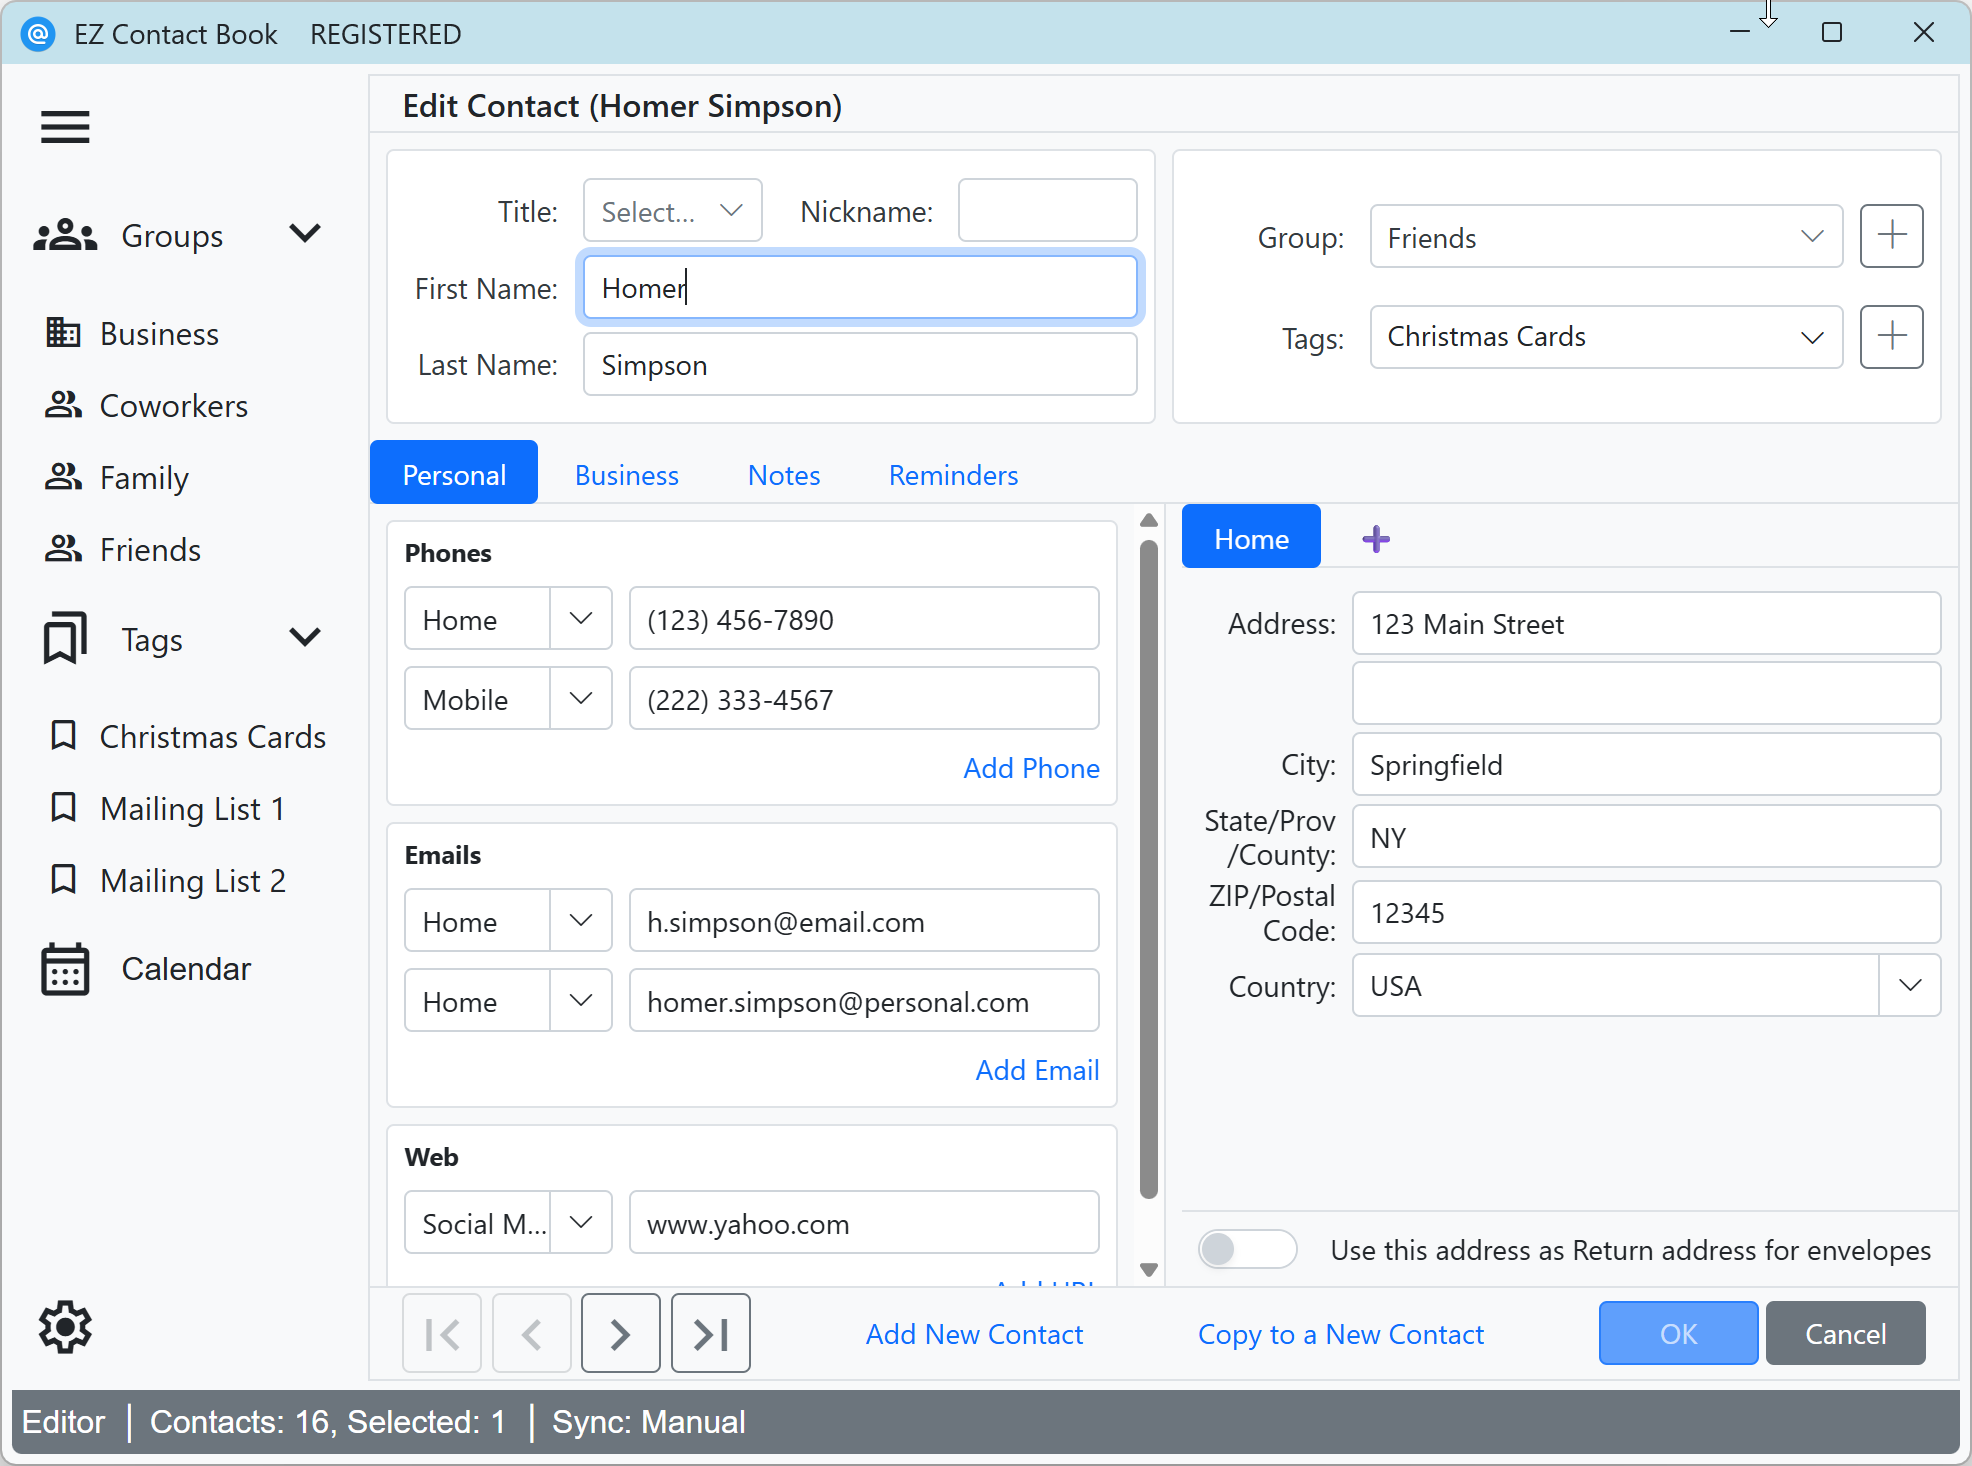Click Add New Contact
This screenshot has width=1972, height=1466.
[973, 1333]
